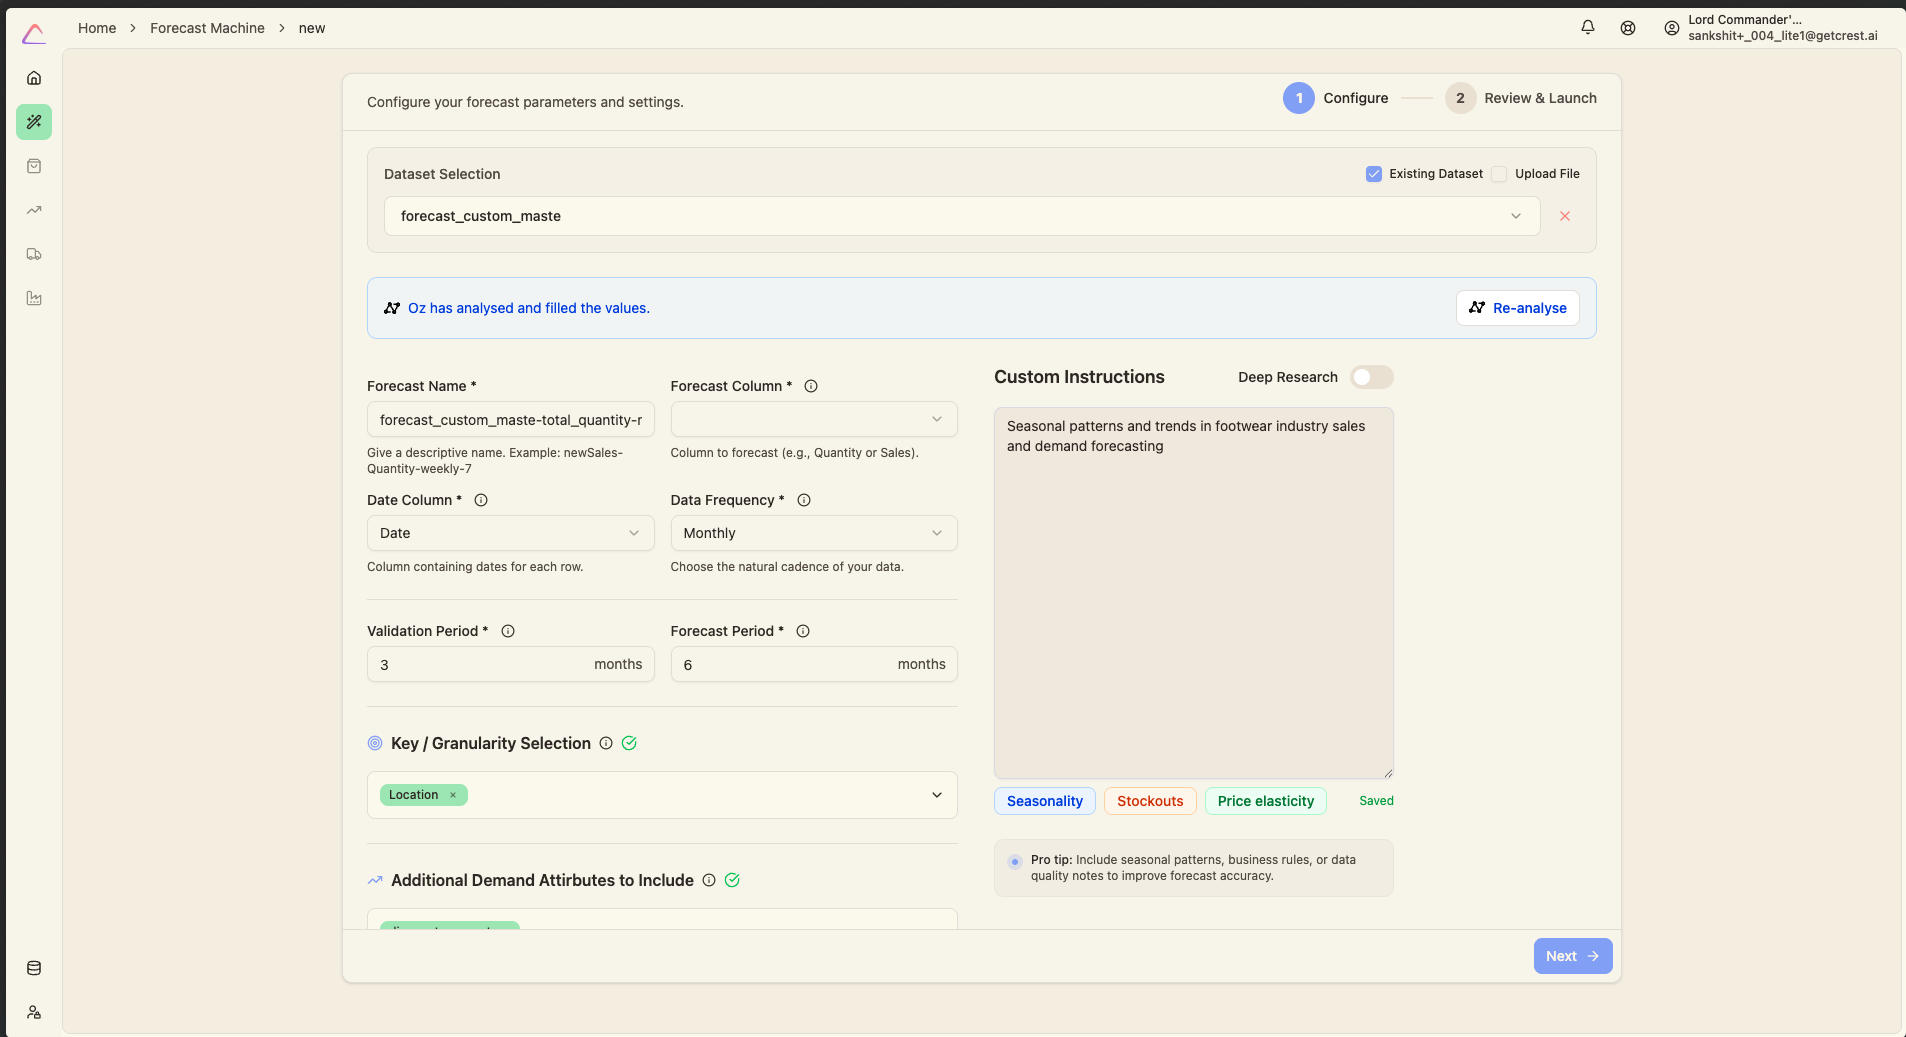Viewport: 1906px width, 1037px height.
Task: Show info for Forecast Period
Action: [x=803, y=631]
